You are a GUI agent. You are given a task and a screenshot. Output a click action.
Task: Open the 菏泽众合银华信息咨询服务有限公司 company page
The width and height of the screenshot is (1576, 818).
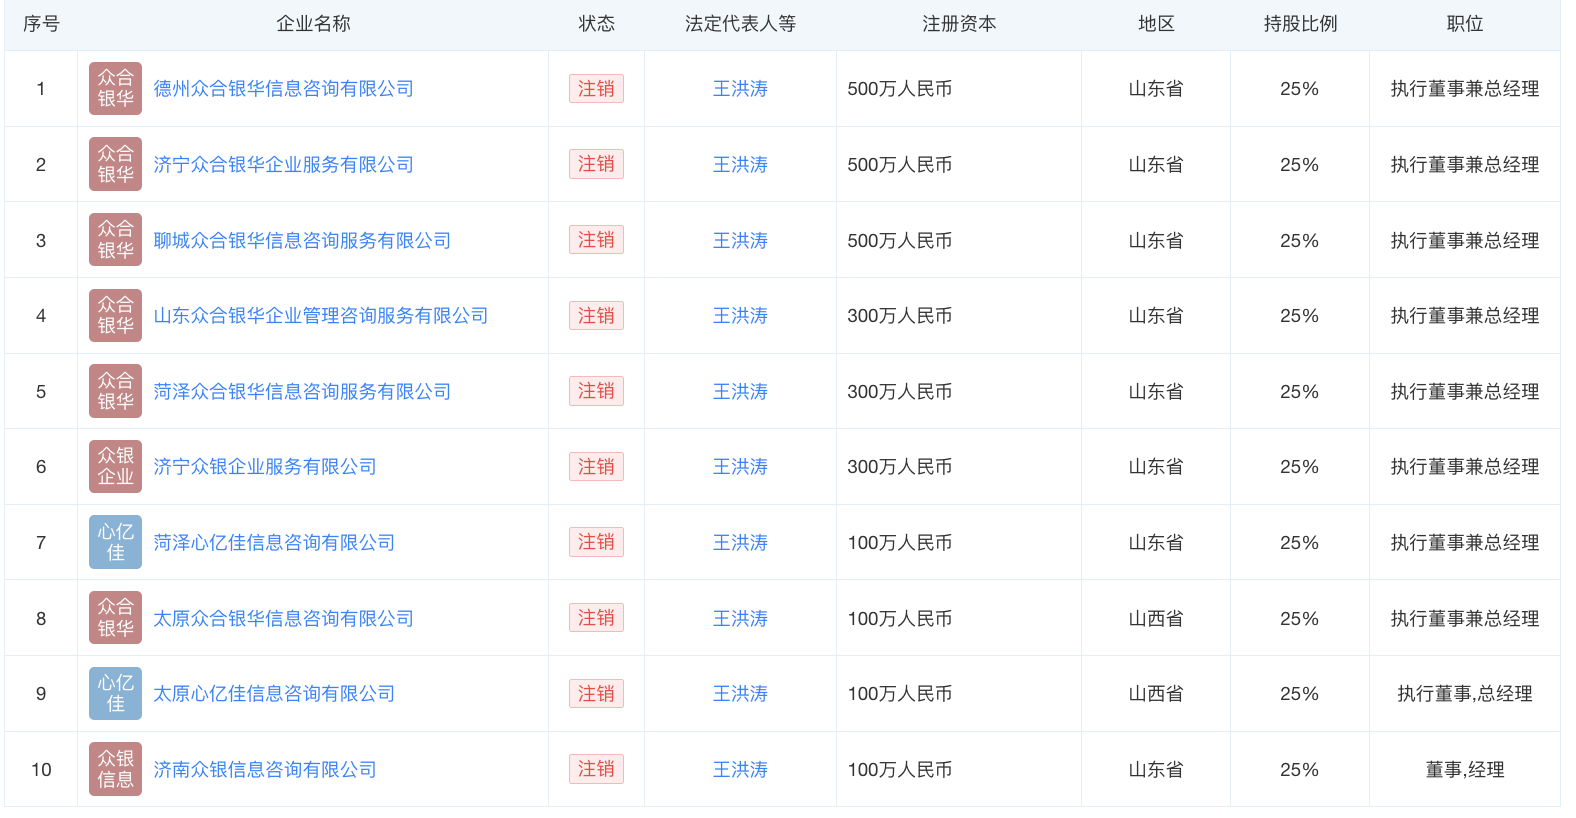point(302,392)
